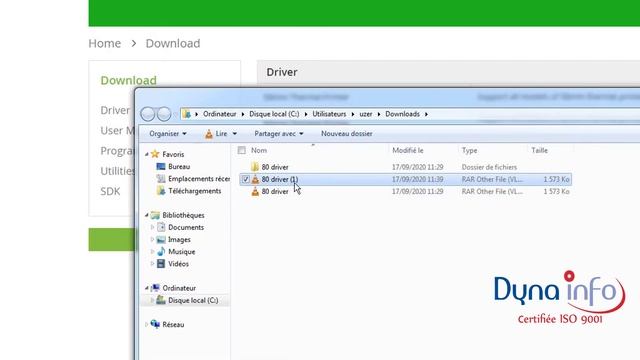Click the VLC cone icon beside Lire
Screen dimensions: 640x360
tap(209, 134)
